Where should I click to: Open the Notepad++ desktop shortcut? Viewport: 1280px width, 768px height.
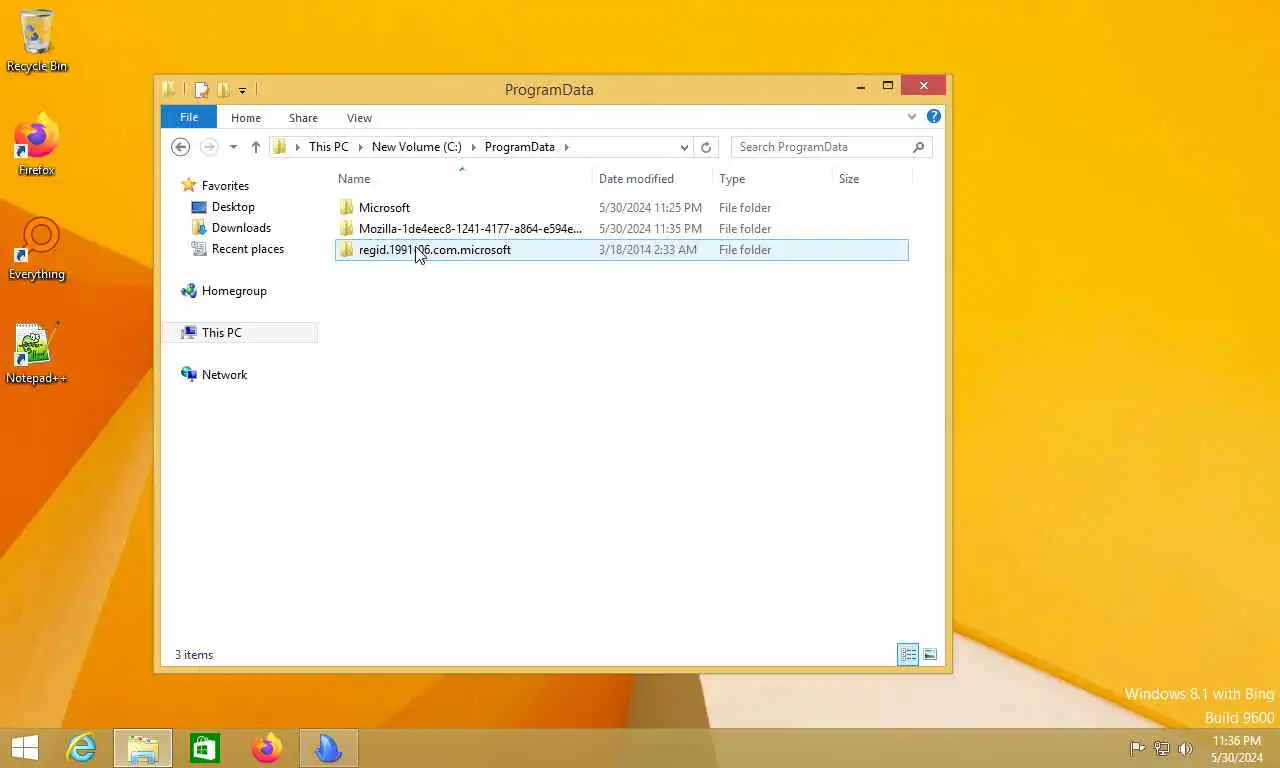coord(37,353)
